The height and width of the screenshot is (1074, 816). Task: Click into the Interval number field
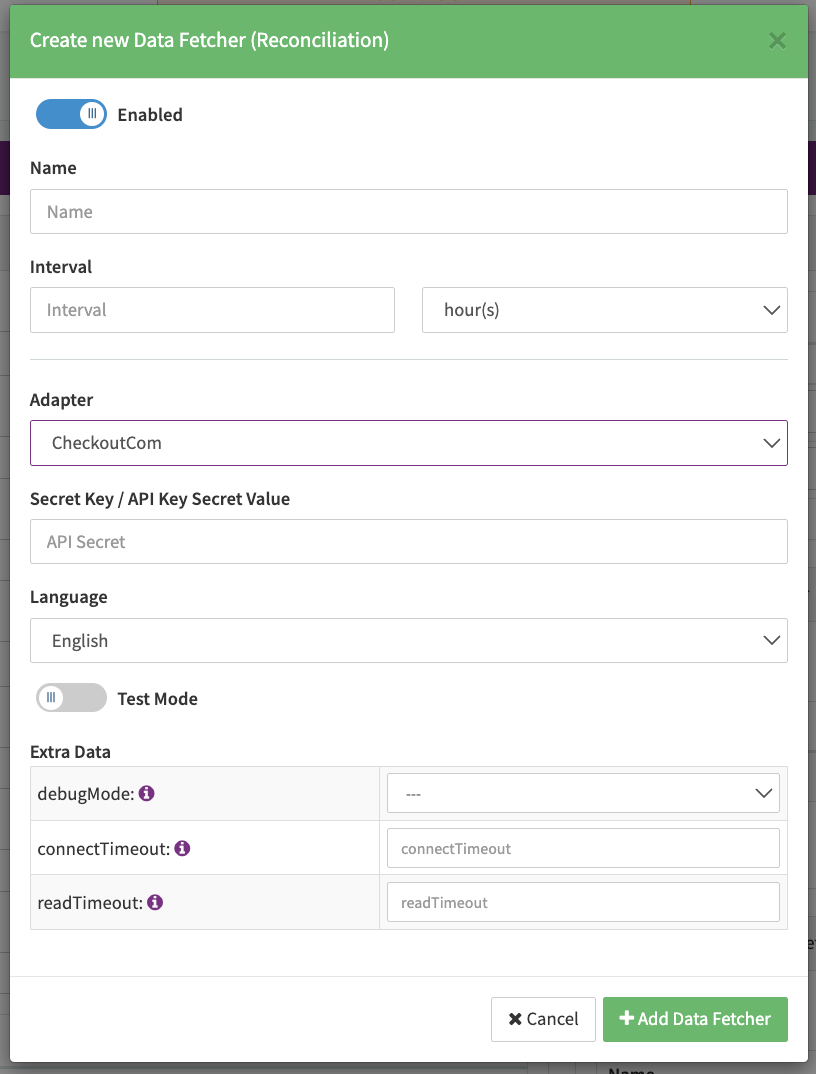point(212,310)
